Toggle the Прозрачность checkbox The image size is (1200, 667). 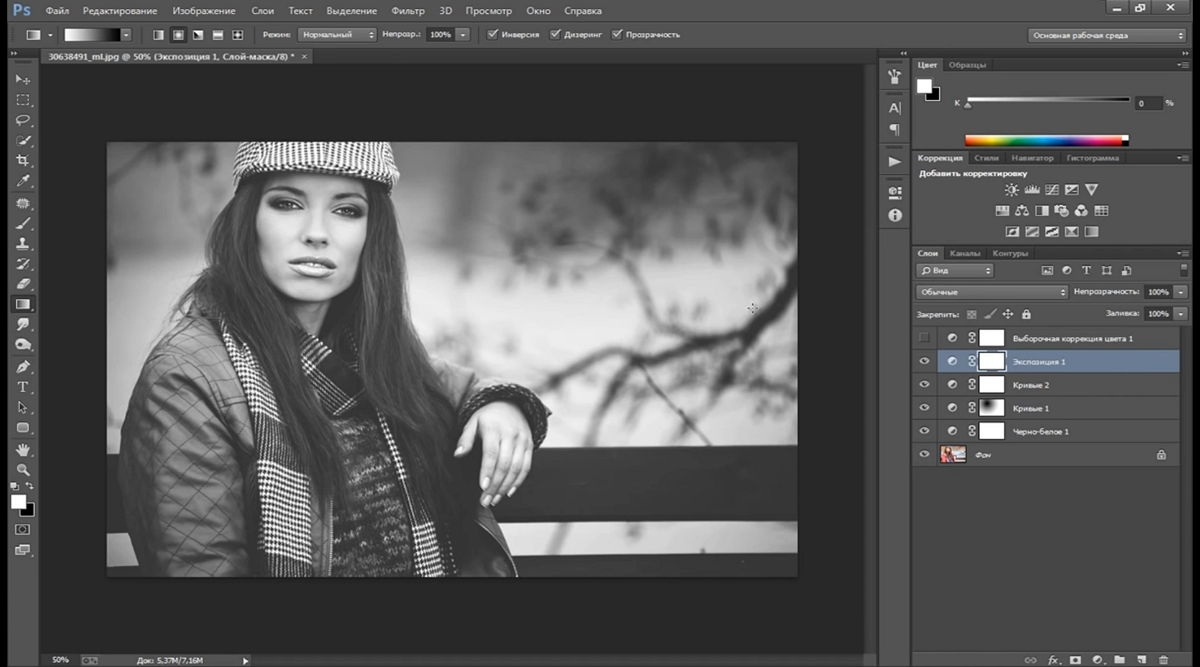pyautogui.click(x=617, y=34)
